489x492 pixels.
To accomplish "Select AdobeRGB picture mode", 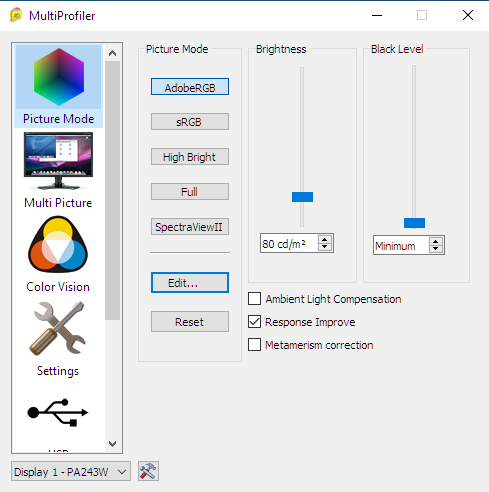I will click(x=190, y=87).
